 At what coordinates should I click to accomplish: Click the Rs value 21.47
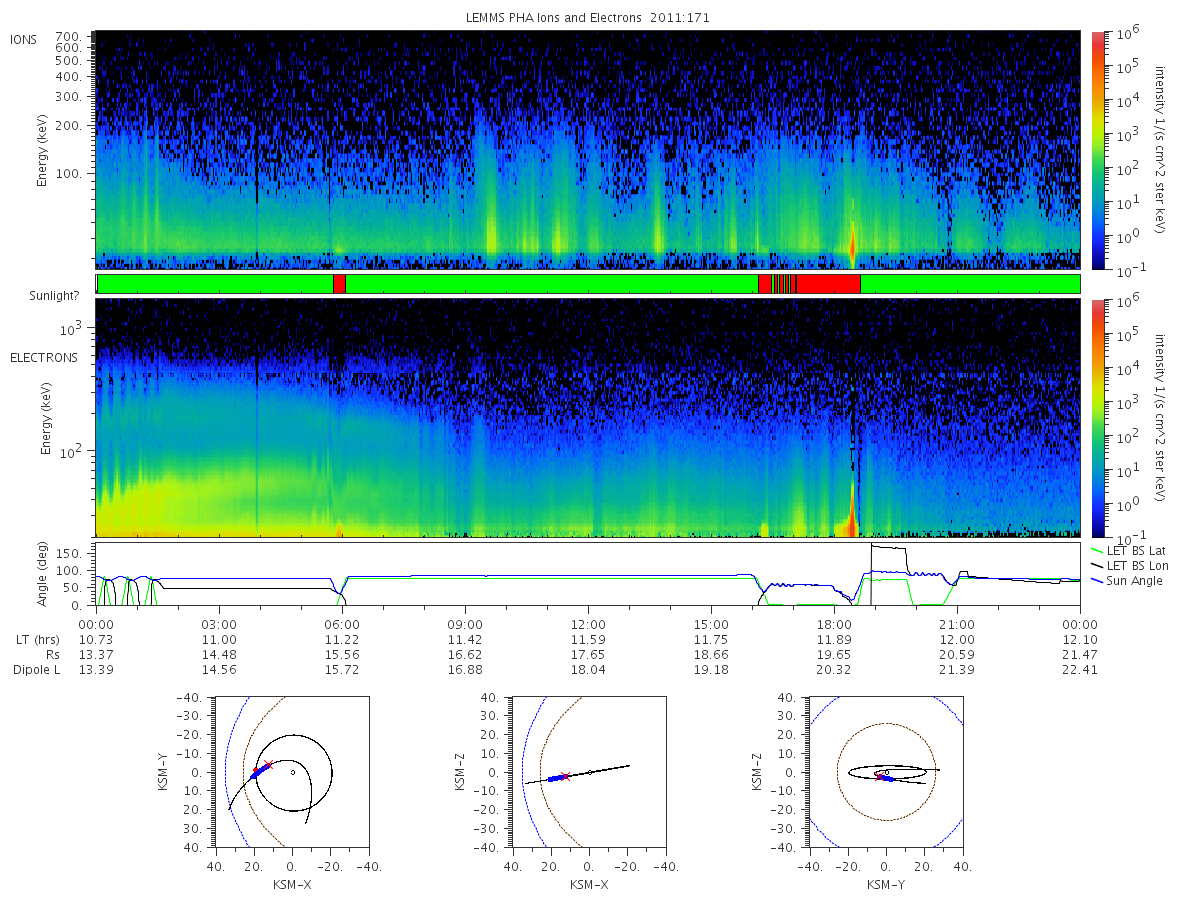pos(1080,654)
